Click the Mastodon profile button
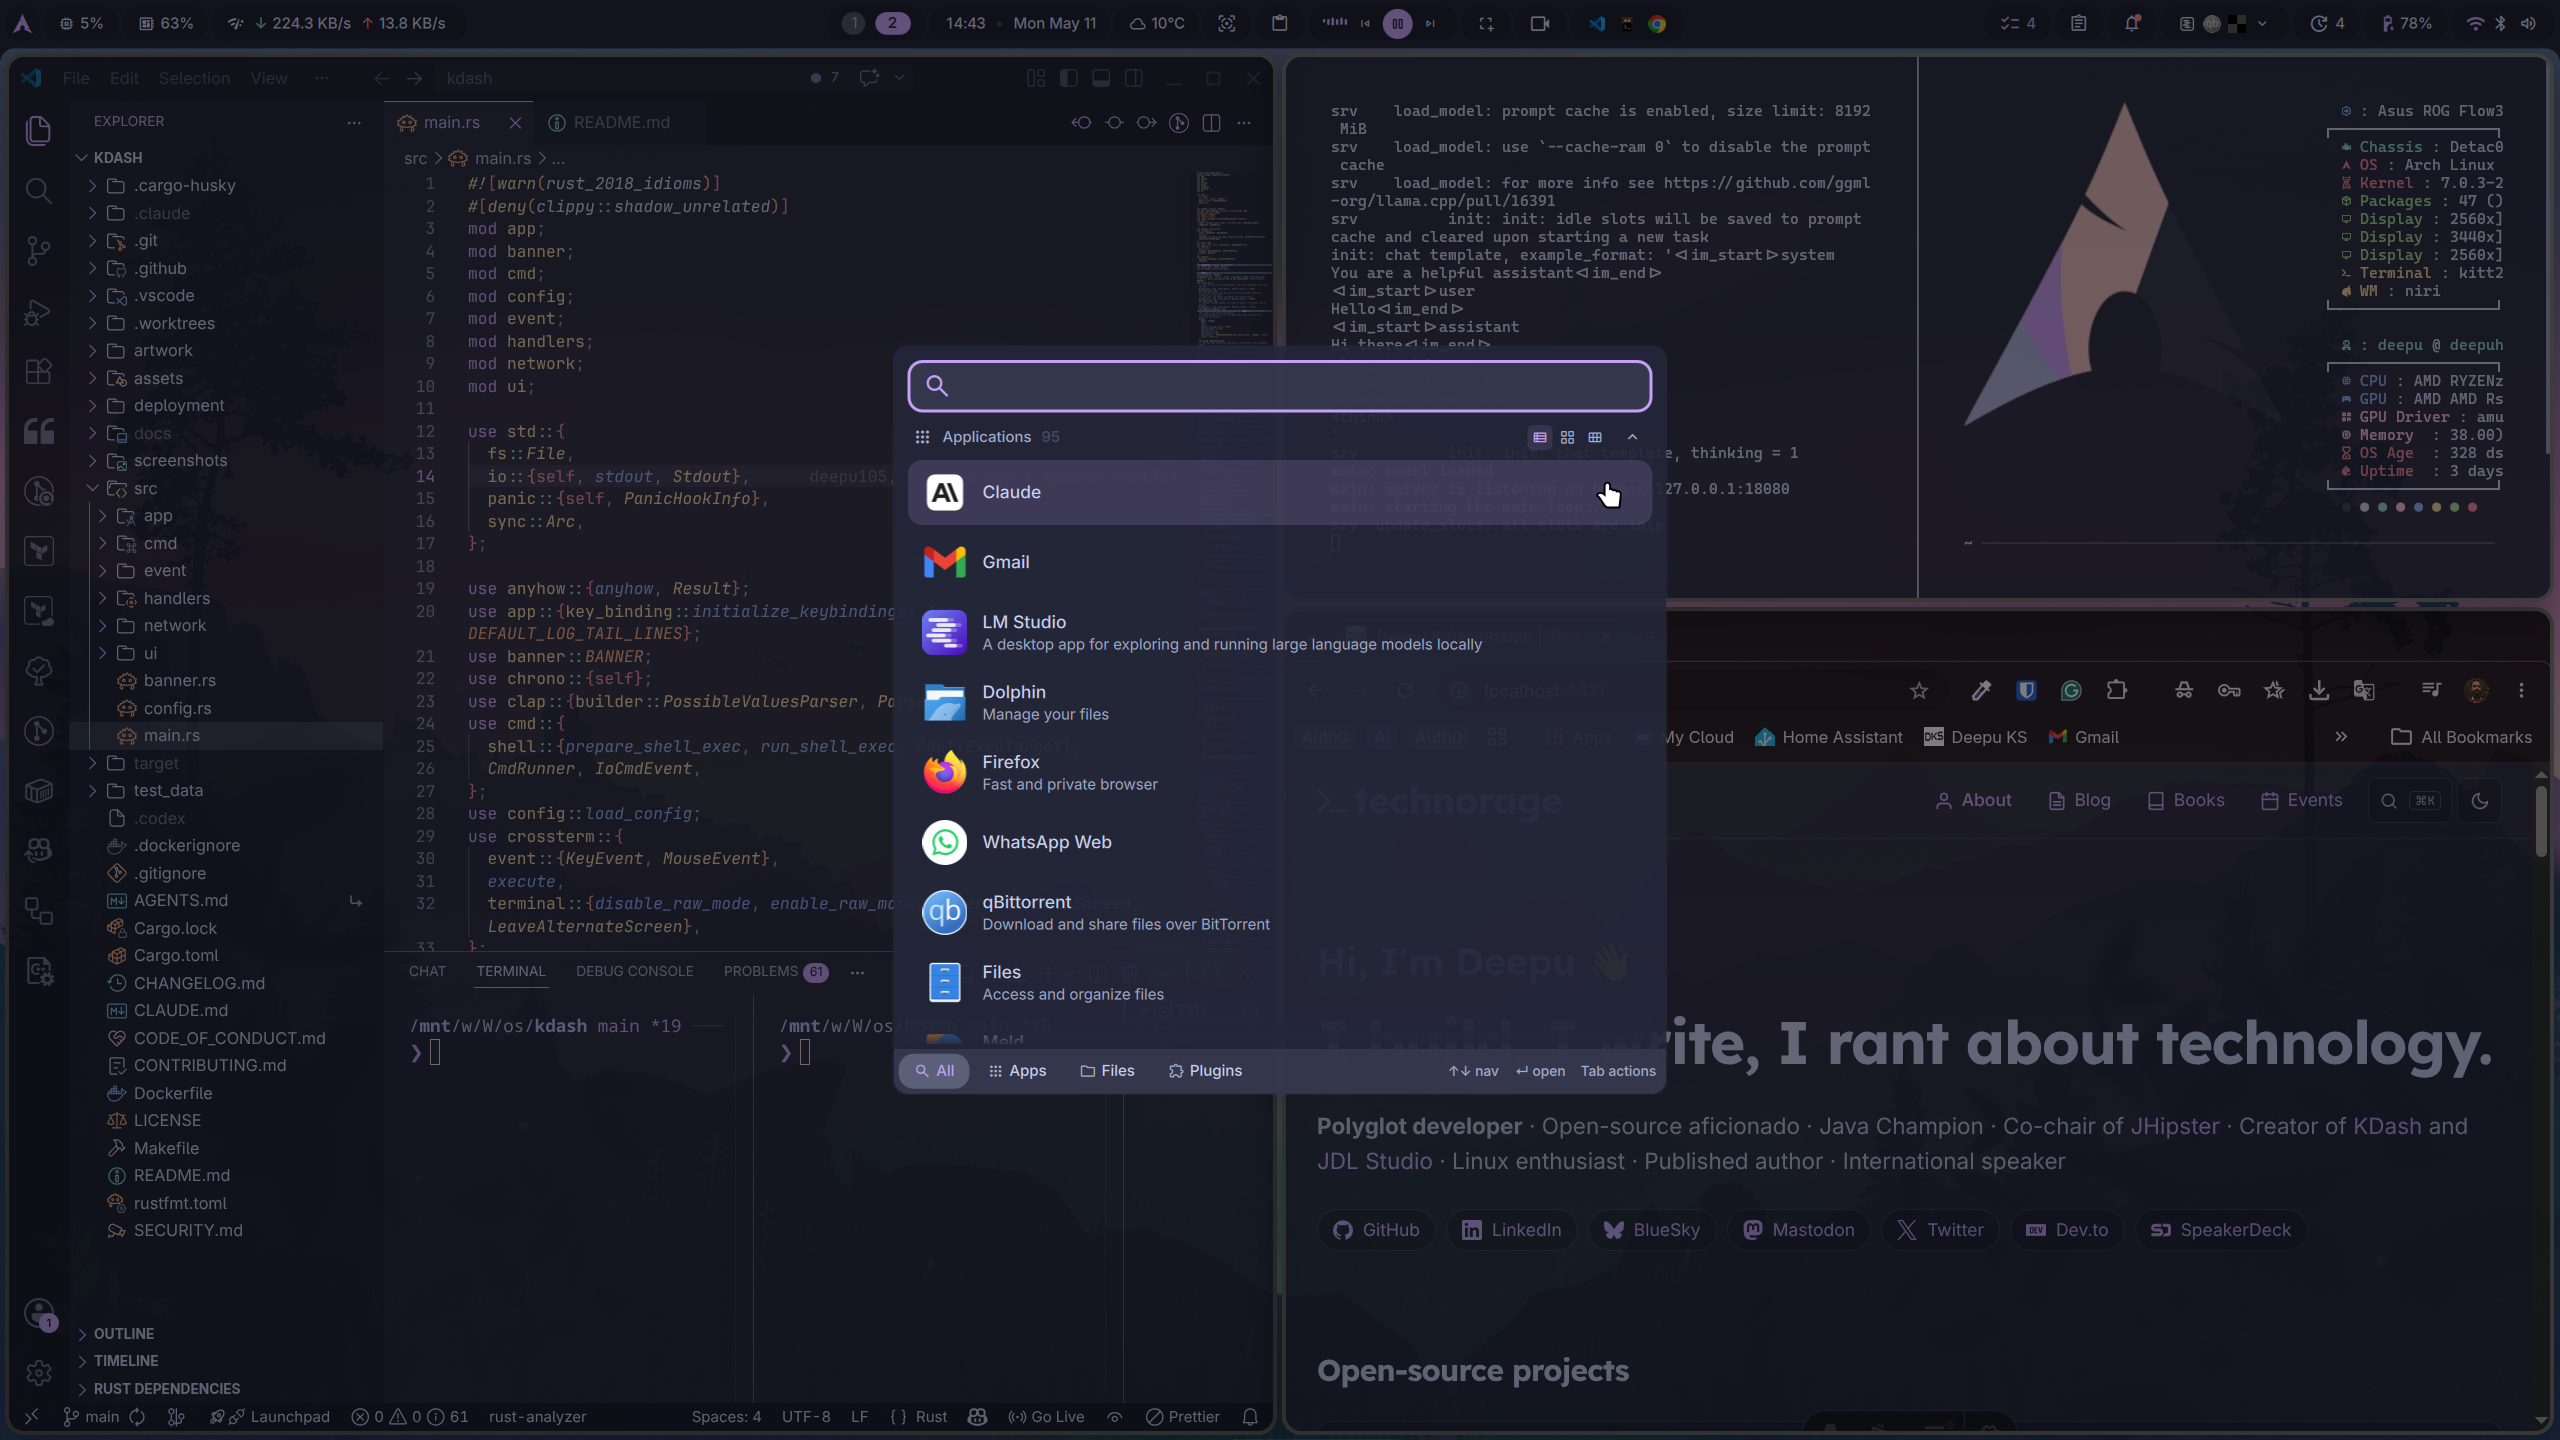This screenshot has width=2560, height=1440. pyautogui.click(x=1798, y=1231)
